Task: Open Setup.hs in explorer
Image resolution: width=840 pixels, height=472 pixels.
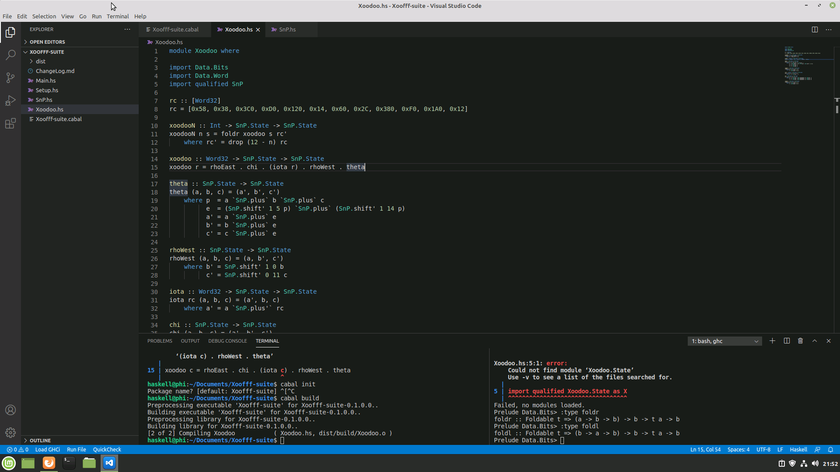Action: (47, 90)
